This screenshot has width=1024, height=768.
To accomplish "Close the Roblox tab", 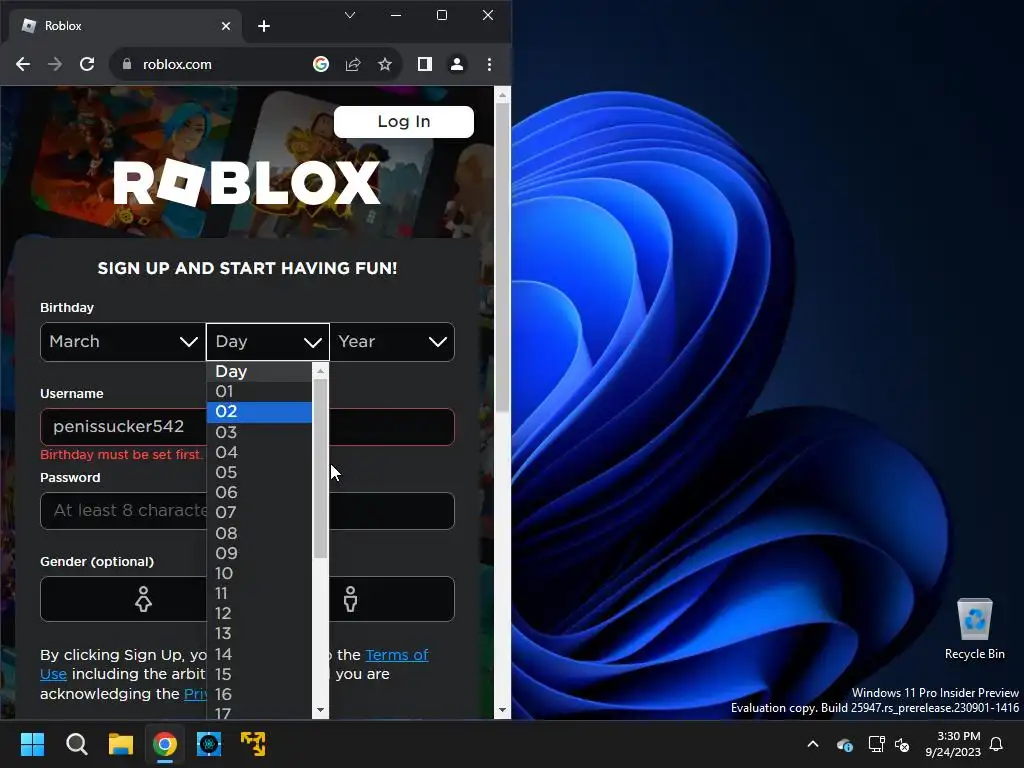I will click(x=225, y=26).
